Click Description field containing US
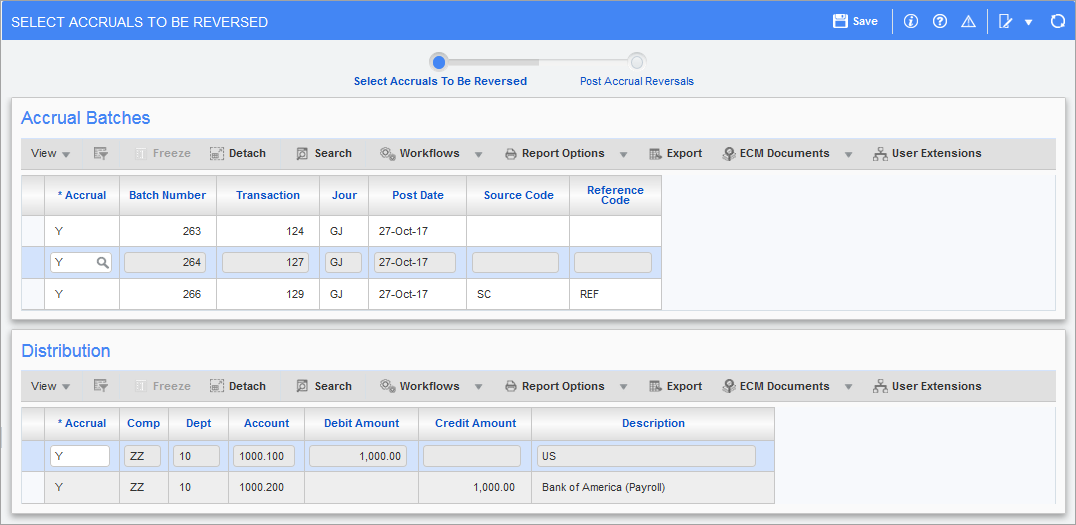 646,456
